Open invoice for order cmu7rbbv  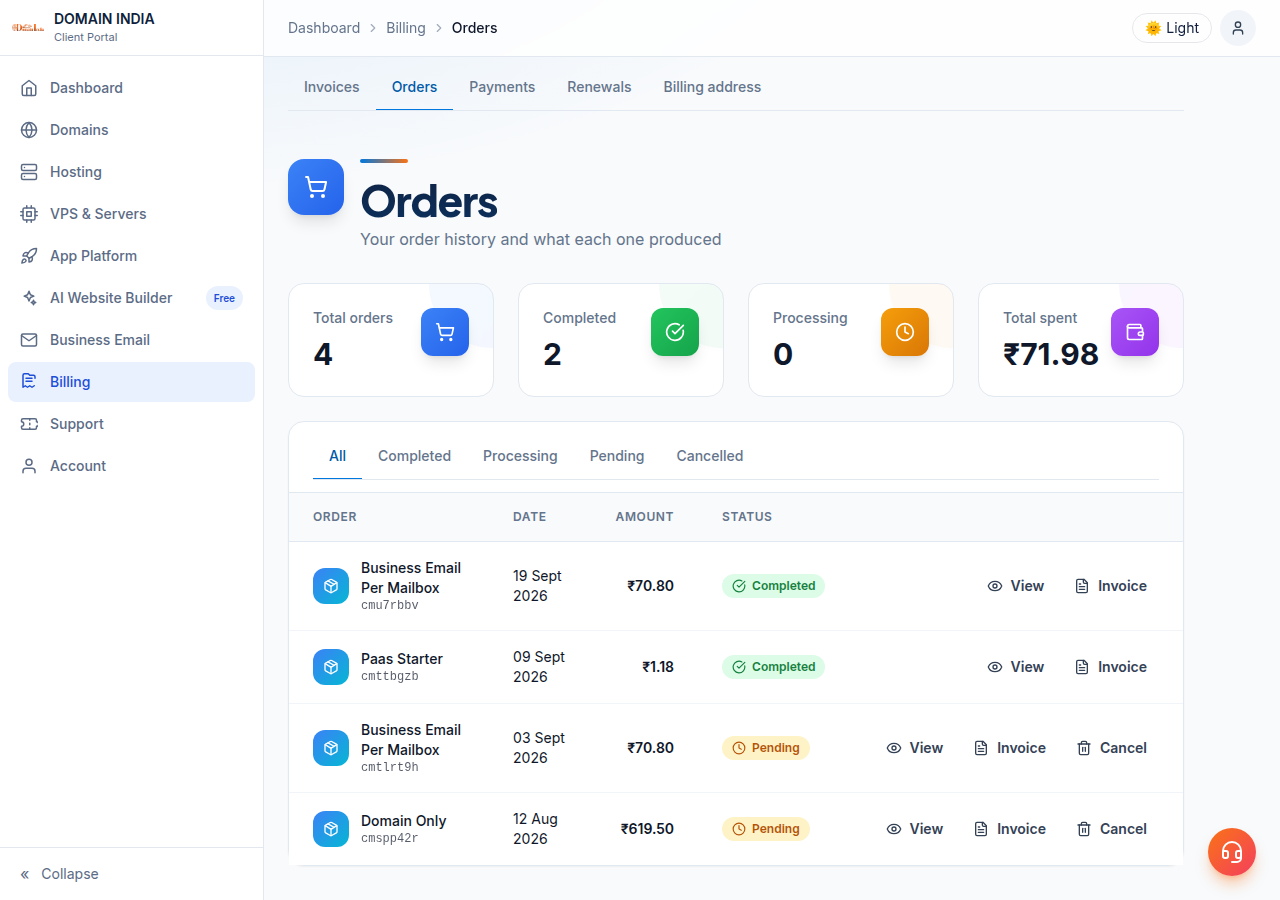pyautogui.click(x=1110, y=586)
